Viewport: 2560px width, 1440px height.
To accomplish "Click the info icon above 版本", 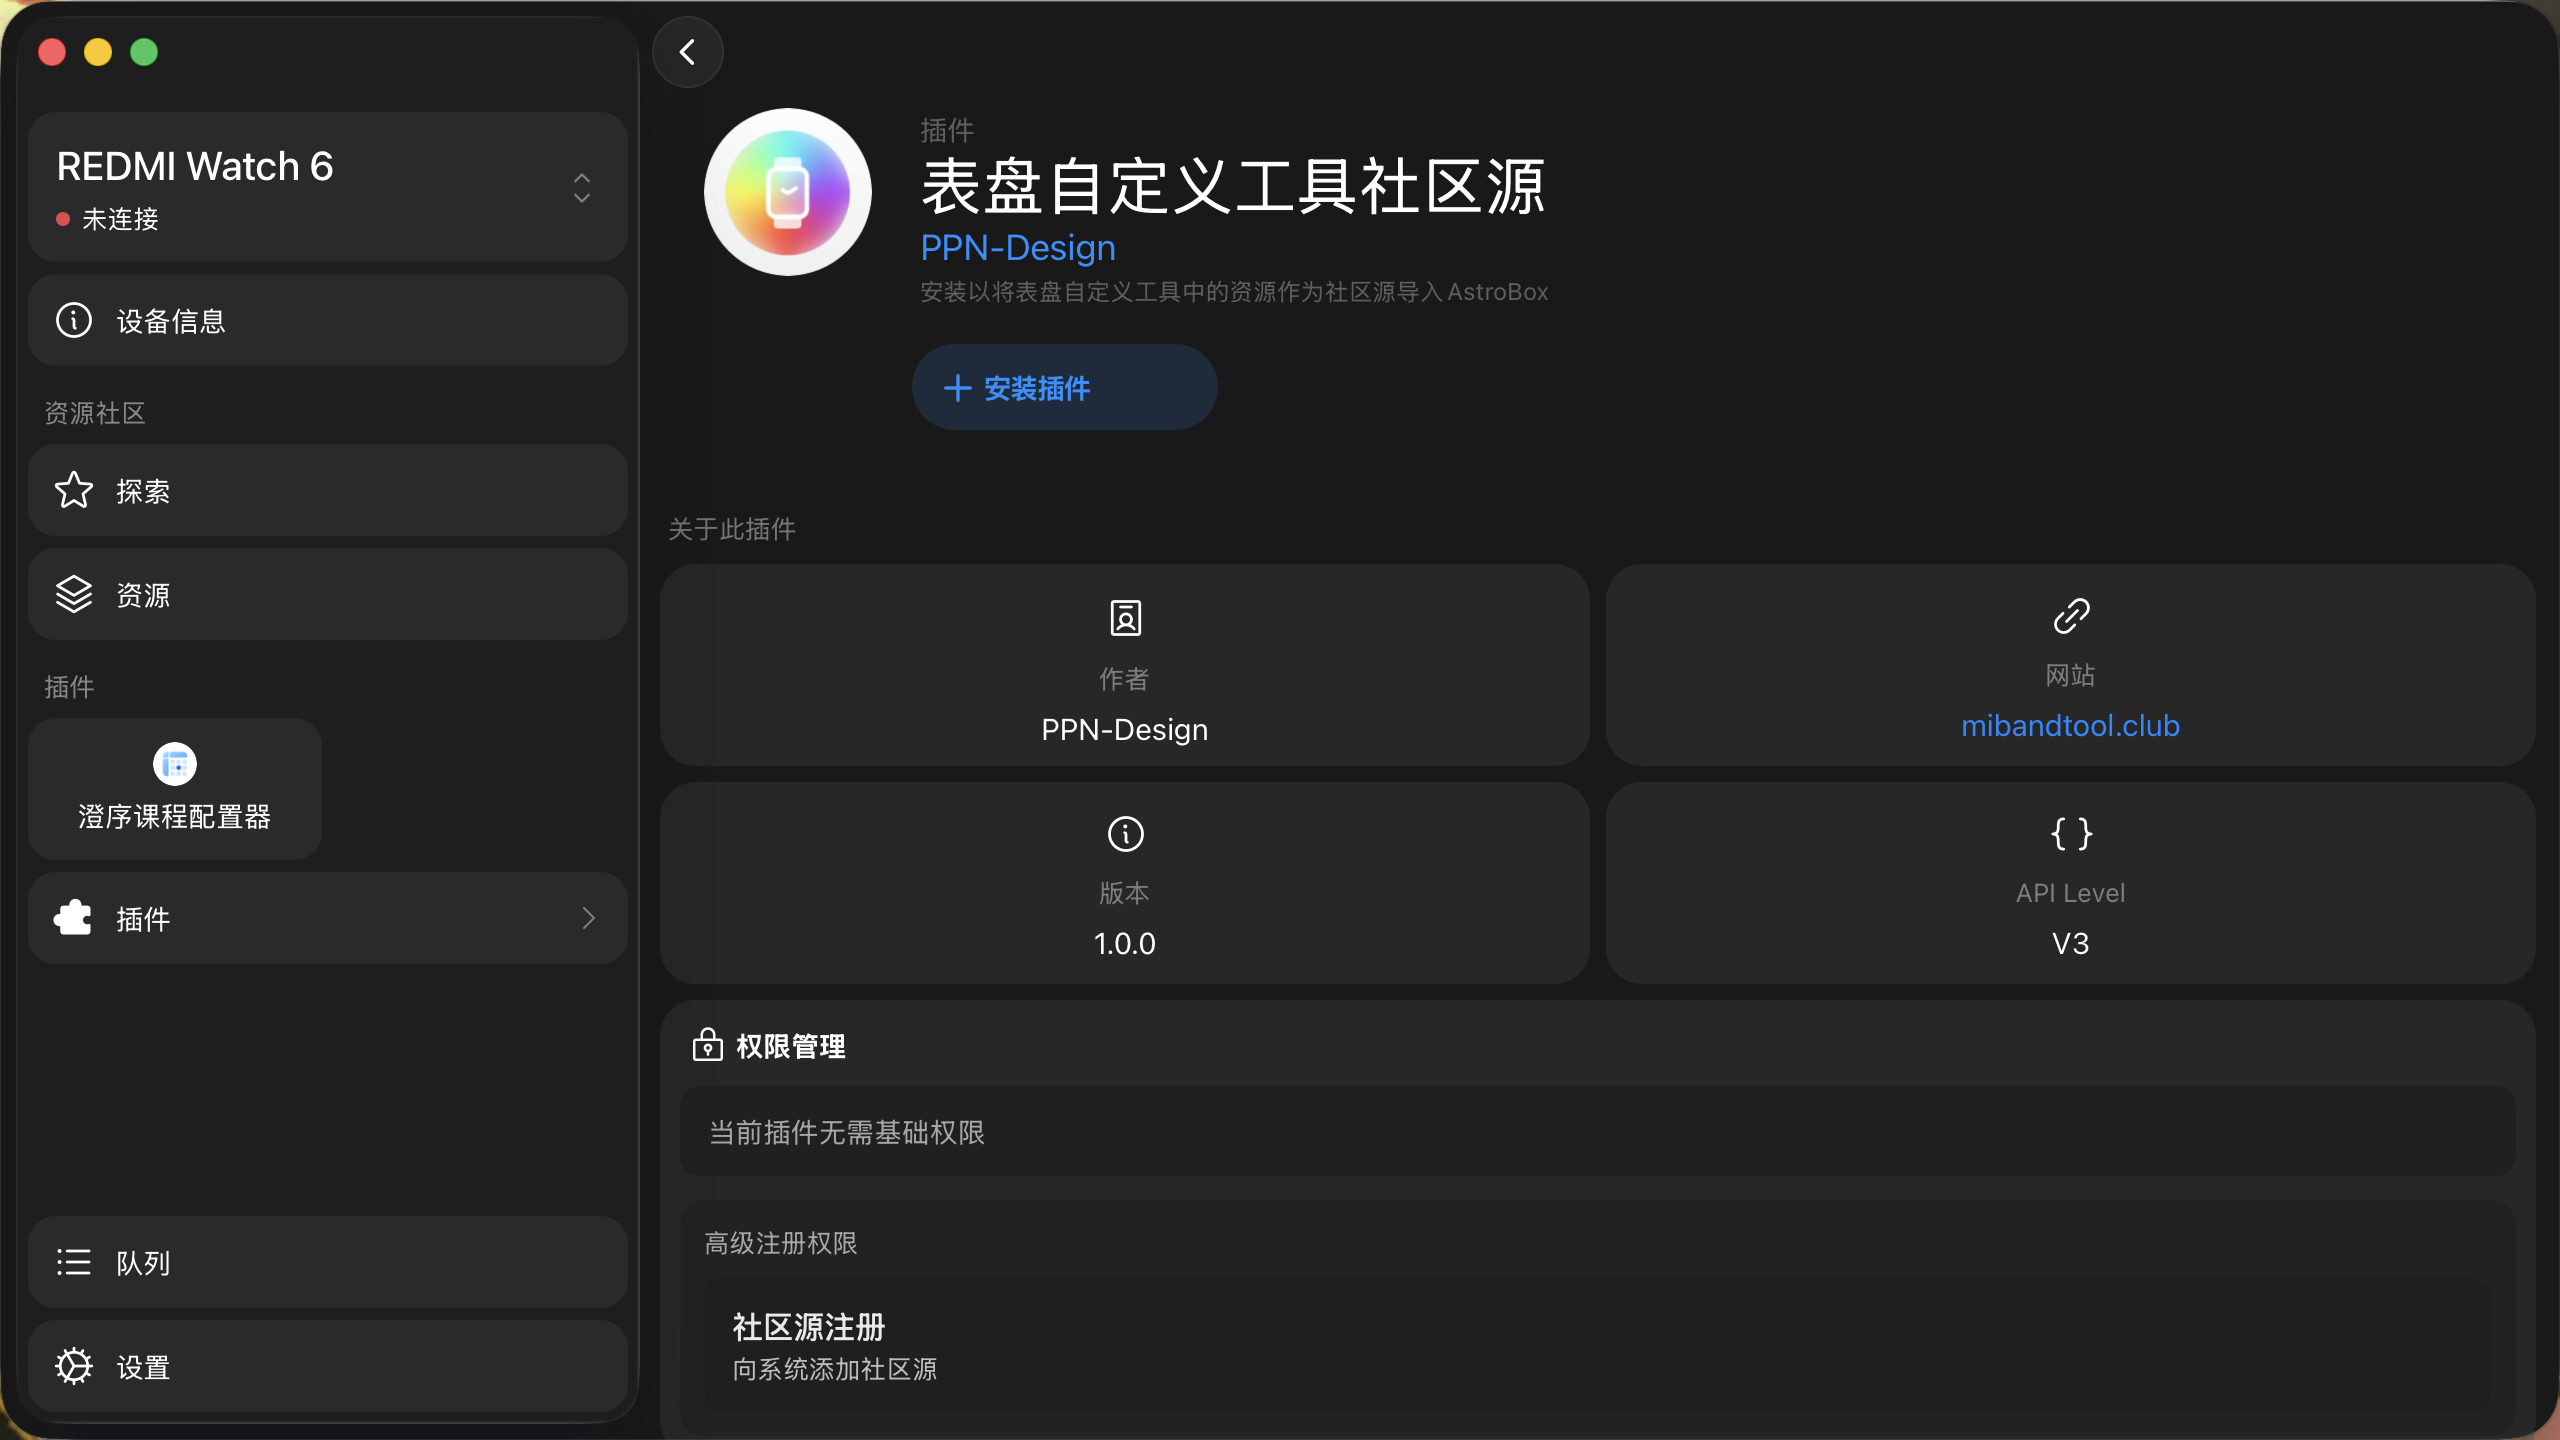I will pyautogui.click(x=1125, y=834).
